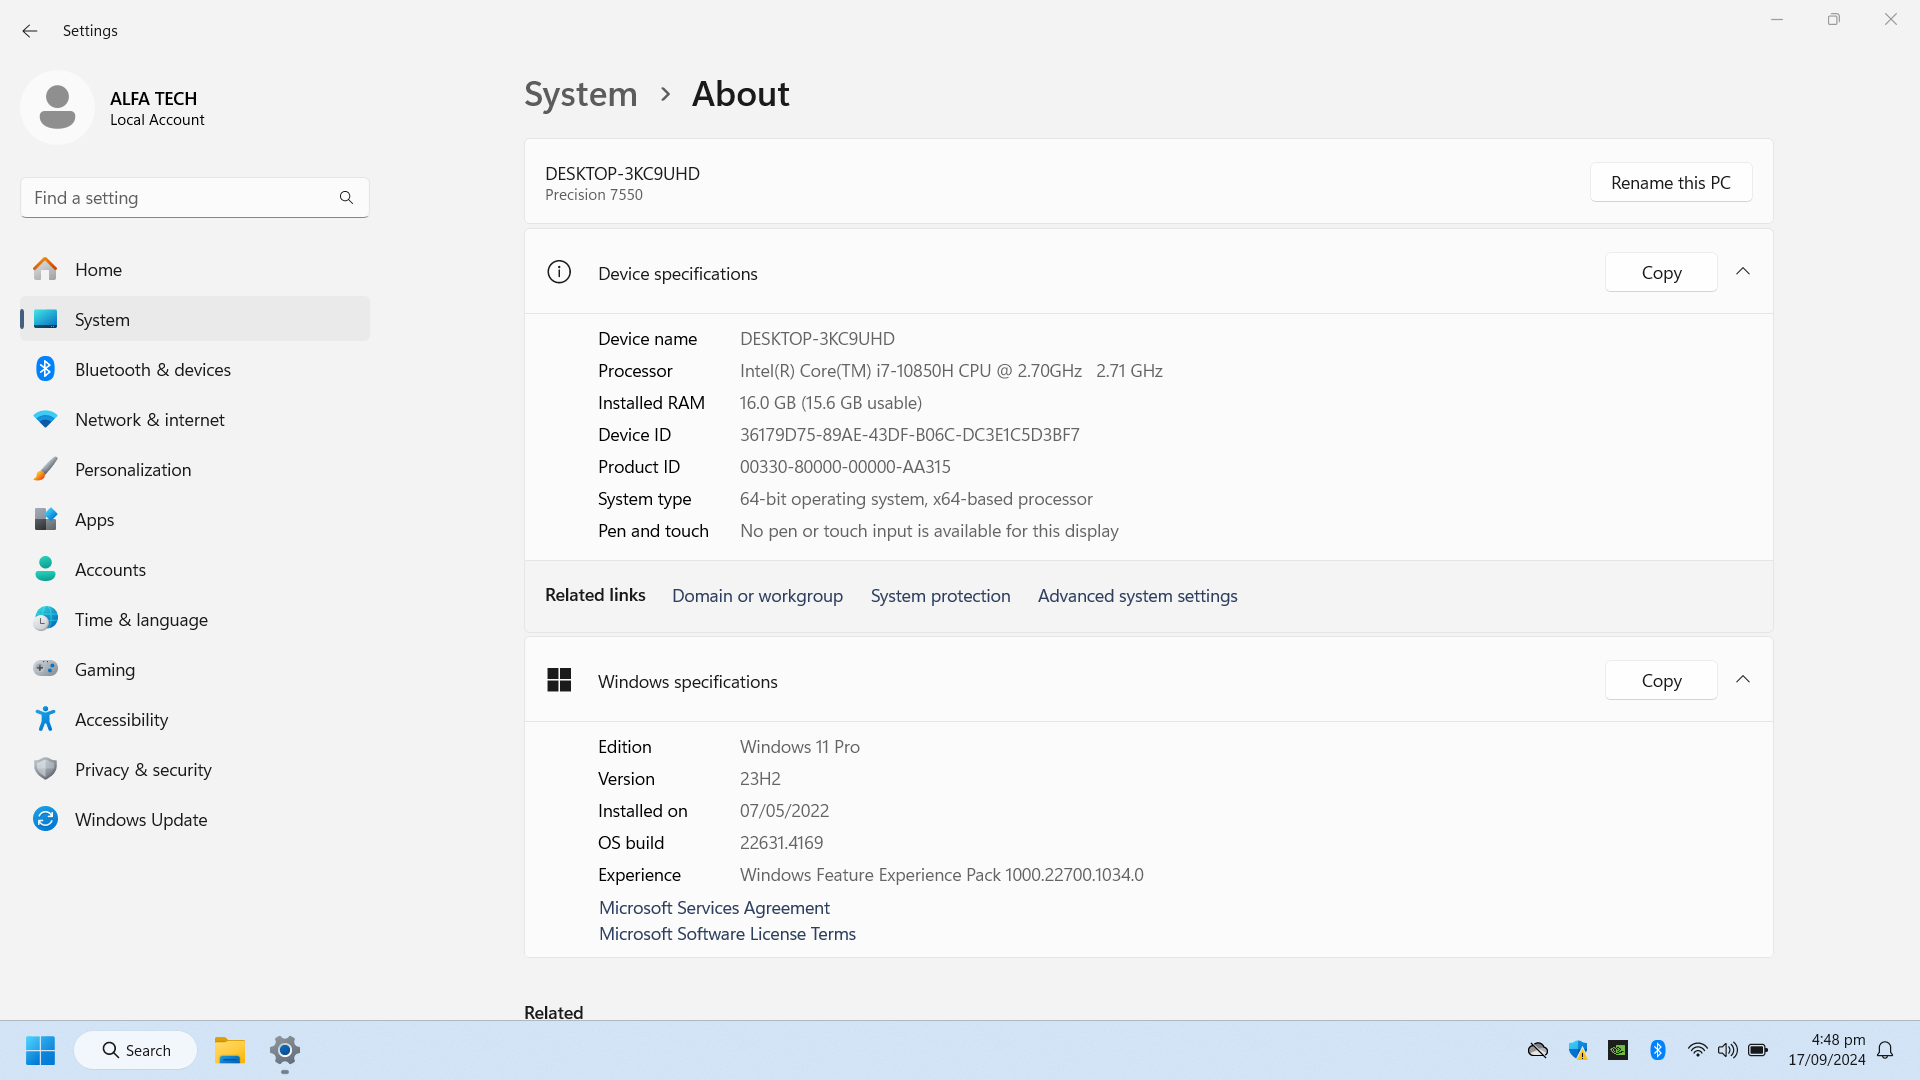Open Accounts settings page
1920x1080 pixels.
195,569
